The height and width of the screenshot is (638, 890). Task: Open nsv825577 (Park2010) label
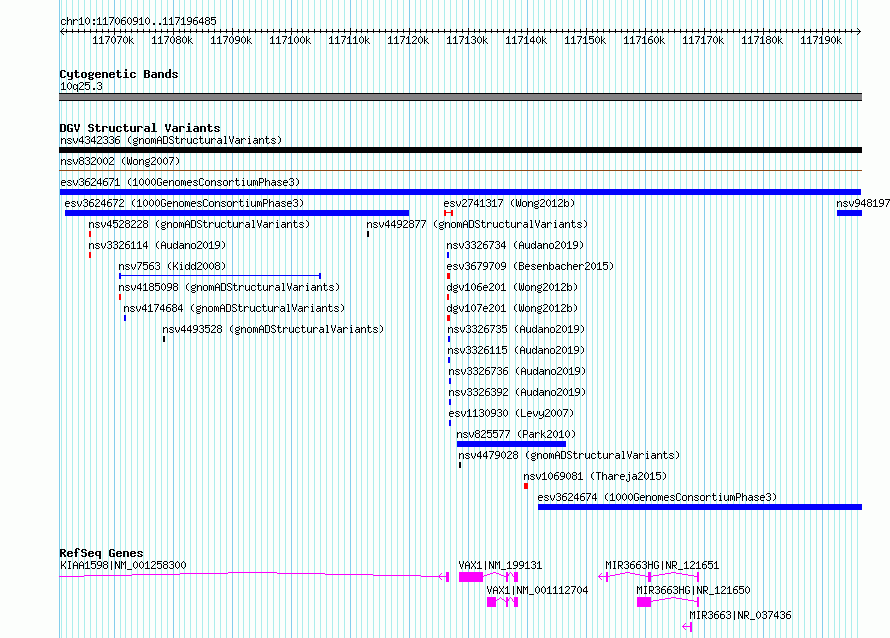[x=516, y=434]
